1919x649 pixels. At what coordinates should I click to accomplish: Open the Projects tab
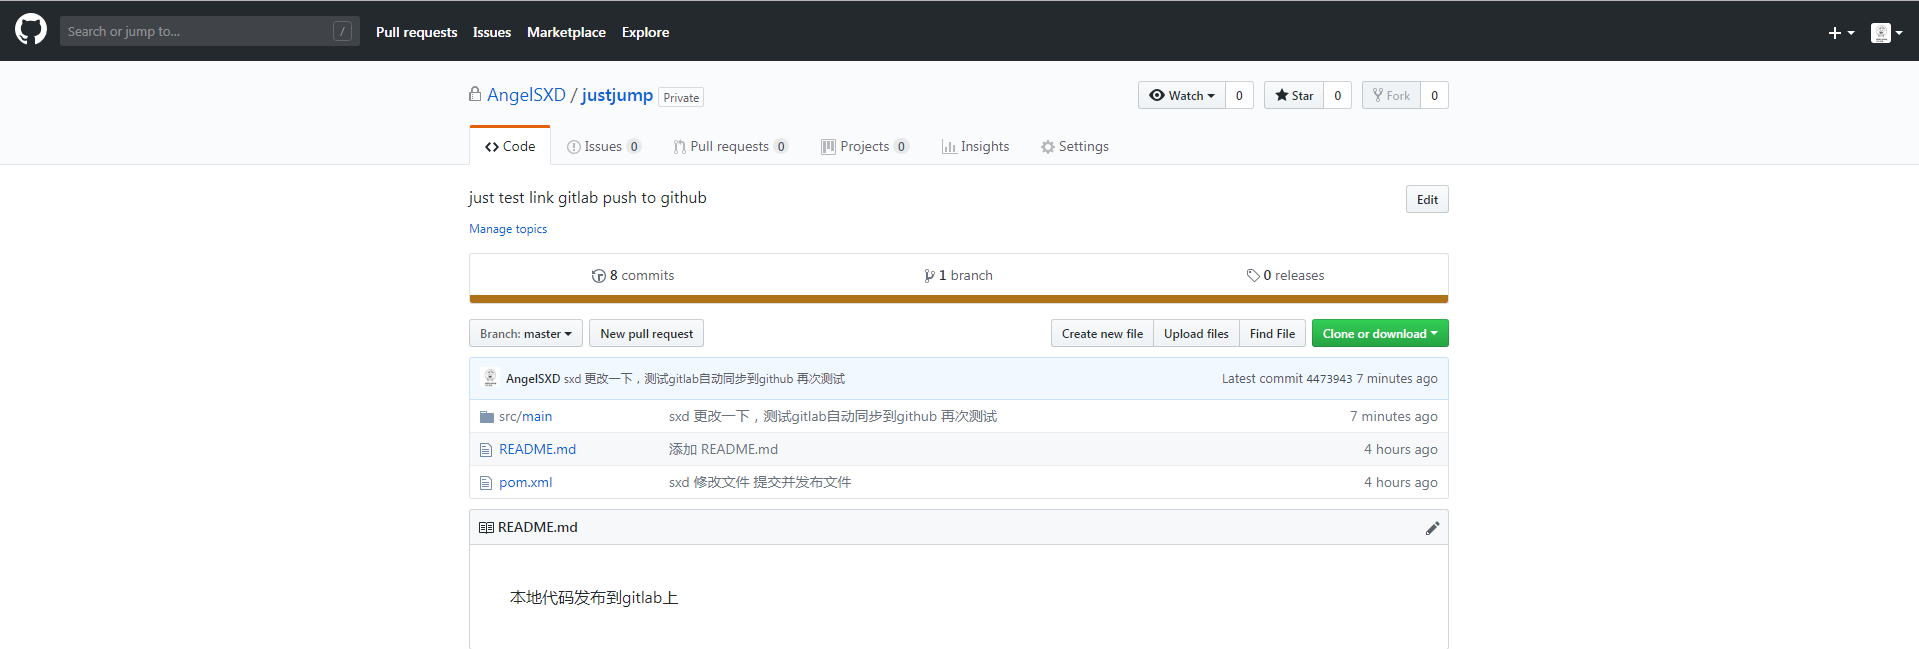coord(864,146)
